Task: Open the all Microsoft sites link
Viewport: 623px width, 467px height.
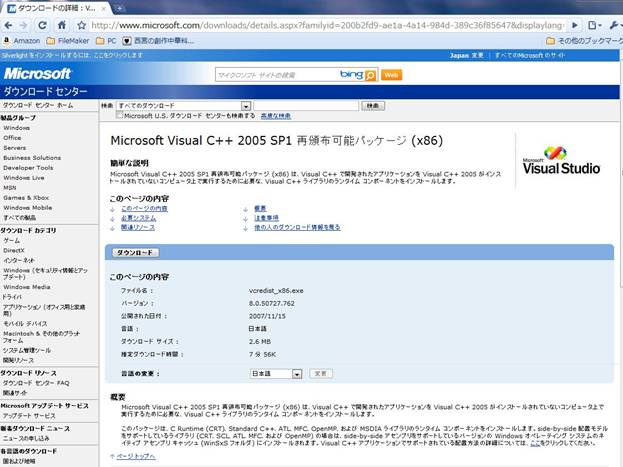Action: [x=529, y=55]
